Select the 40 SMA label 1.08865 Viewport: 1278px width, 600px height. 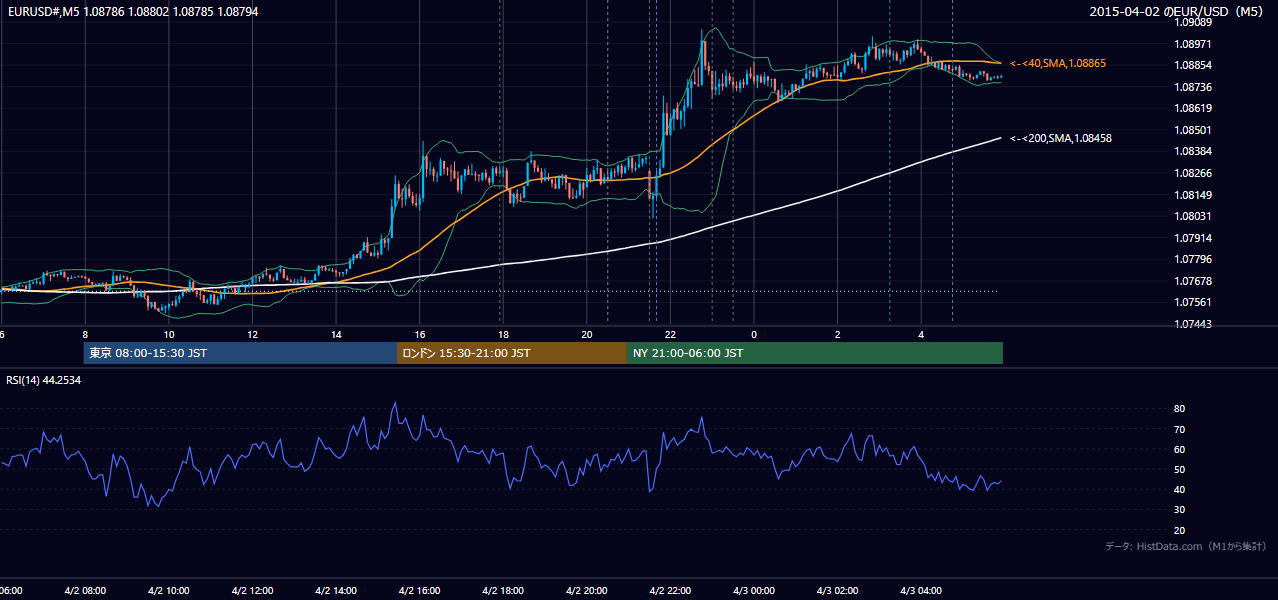(x=1058, y=63)
